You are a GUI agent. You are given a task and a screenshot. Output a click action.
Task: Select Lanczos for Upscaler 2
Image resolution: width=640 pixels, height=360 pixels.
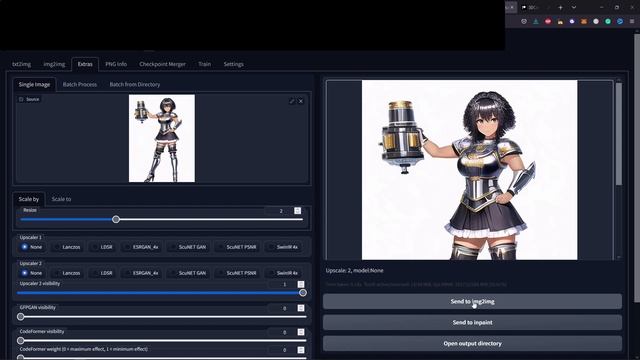click(x=67, y=273)
